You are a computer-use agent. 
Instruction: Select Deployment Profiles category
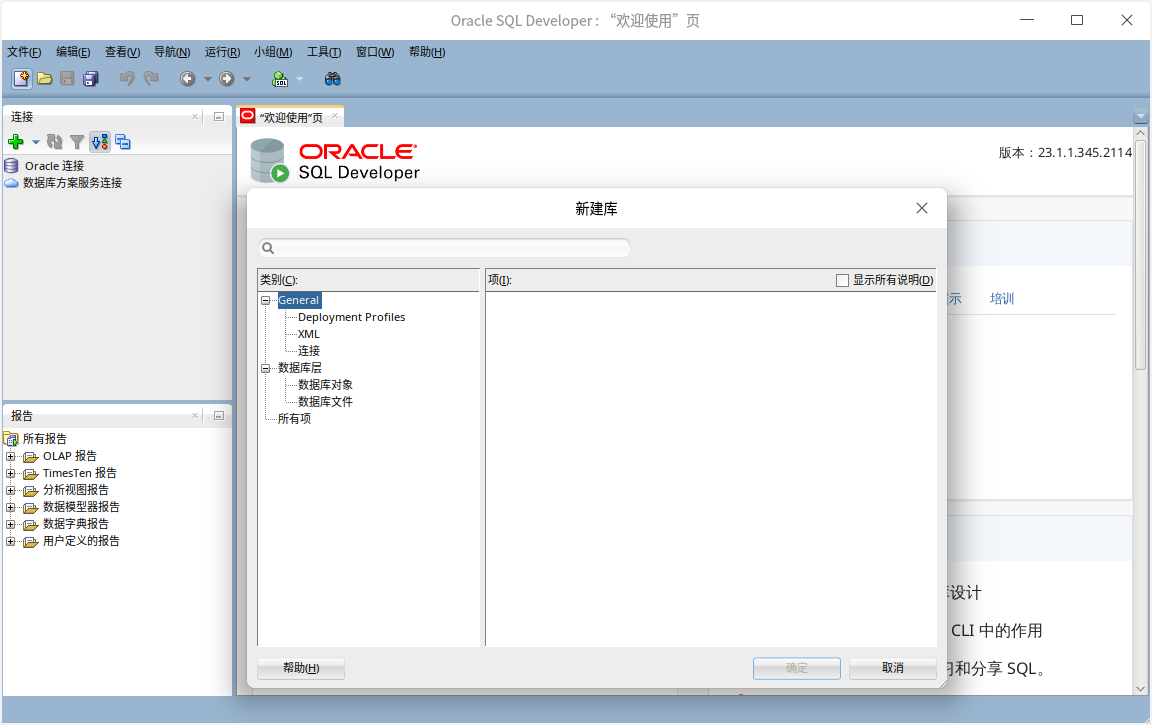[351, 317]
